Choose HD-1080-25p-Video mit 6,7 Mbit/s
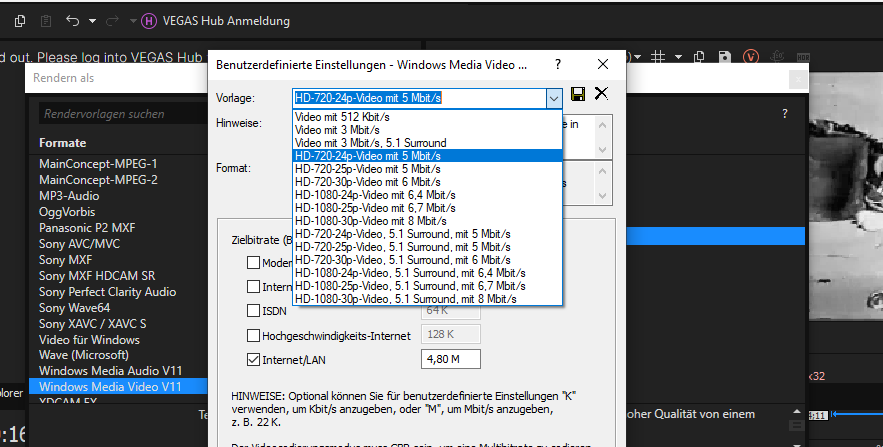Screen dimensions: 883x447 pyautogui.click(x=427, y=208)
